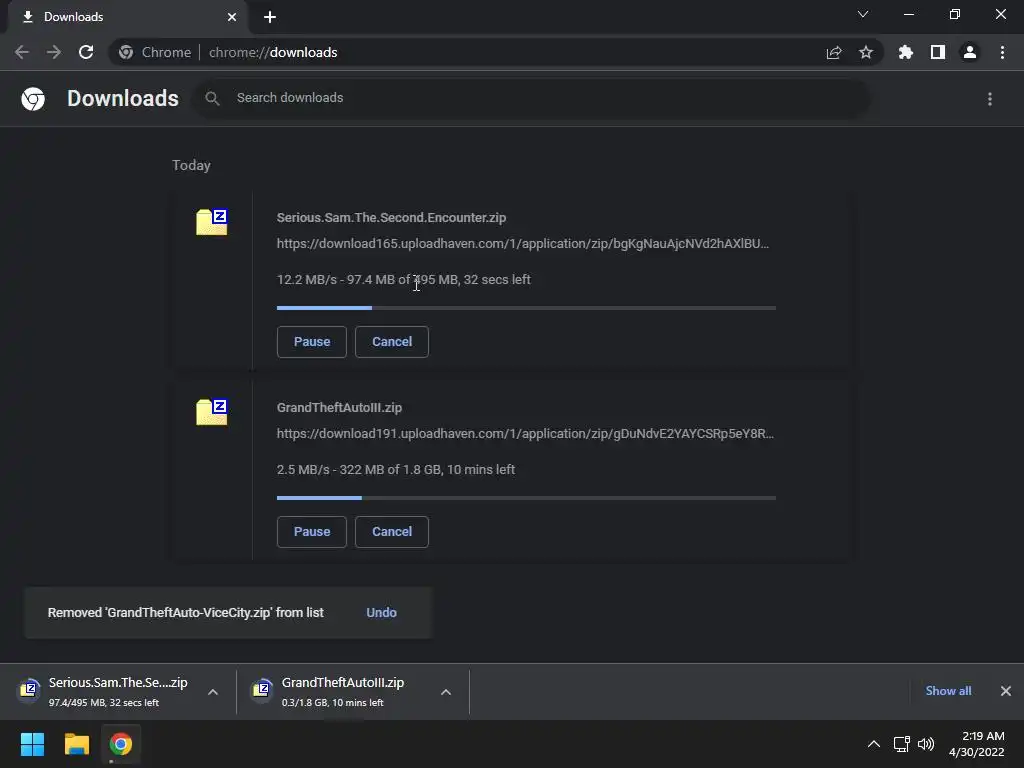
Task: Share this page via the share icon
Action: (x=834, y=52)
